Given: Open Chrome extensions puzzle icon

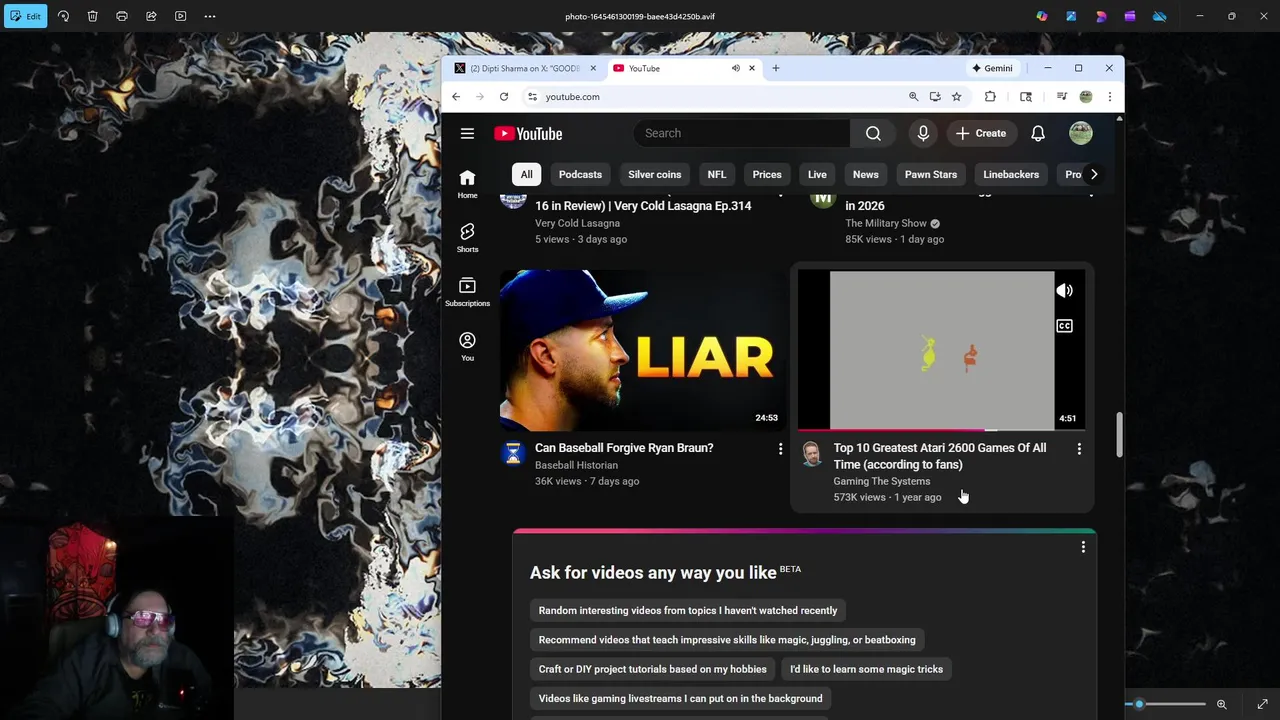Looking at the screenshot, I should tap(990, 97).
